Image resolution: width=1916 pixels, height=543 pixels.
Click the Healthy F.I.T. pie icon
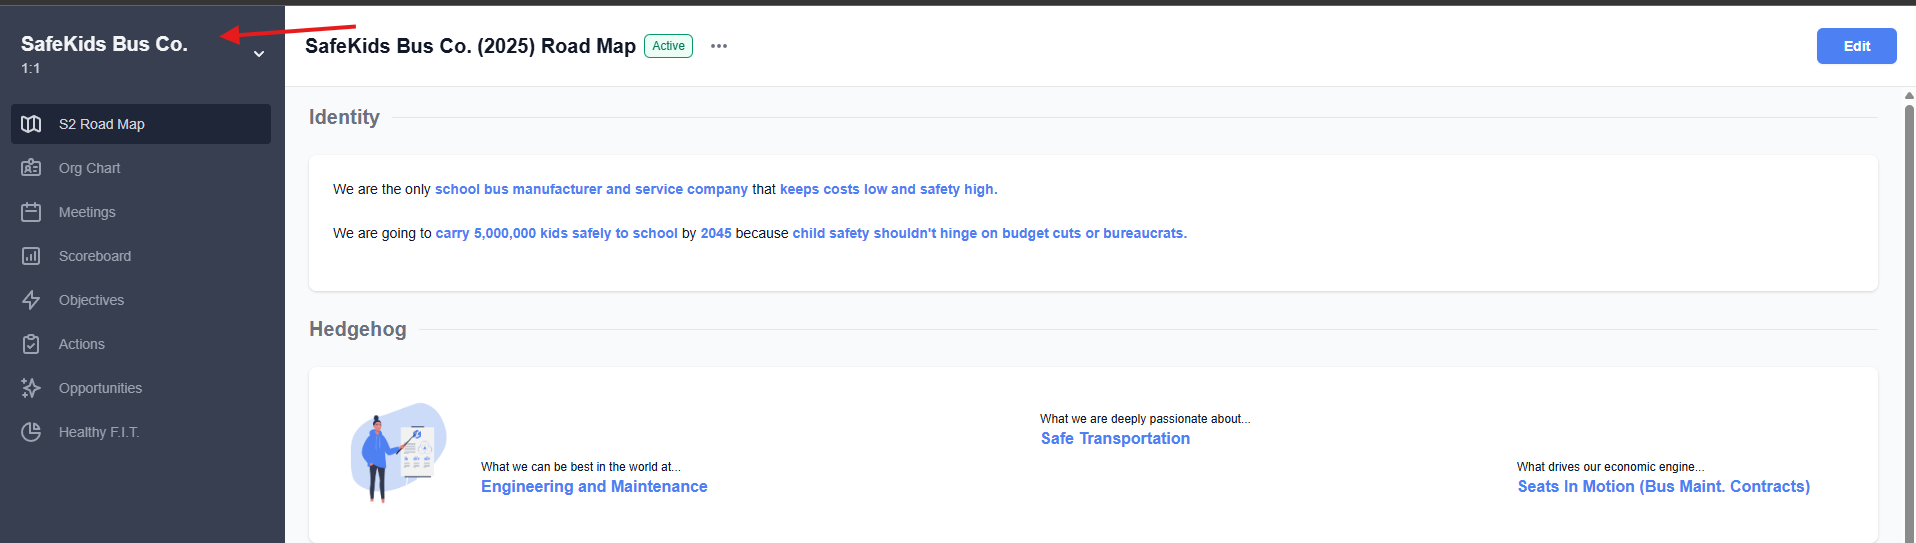click(x=31, y=432)
